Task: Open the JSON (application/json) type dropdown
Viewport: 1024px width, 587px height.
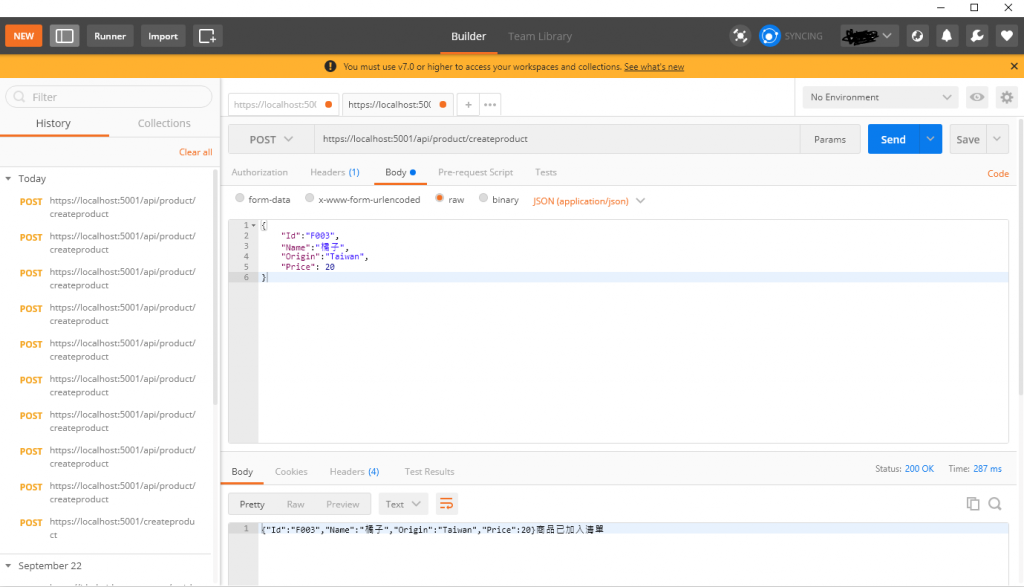Action: pyautogui.click(x=589, y=201)
